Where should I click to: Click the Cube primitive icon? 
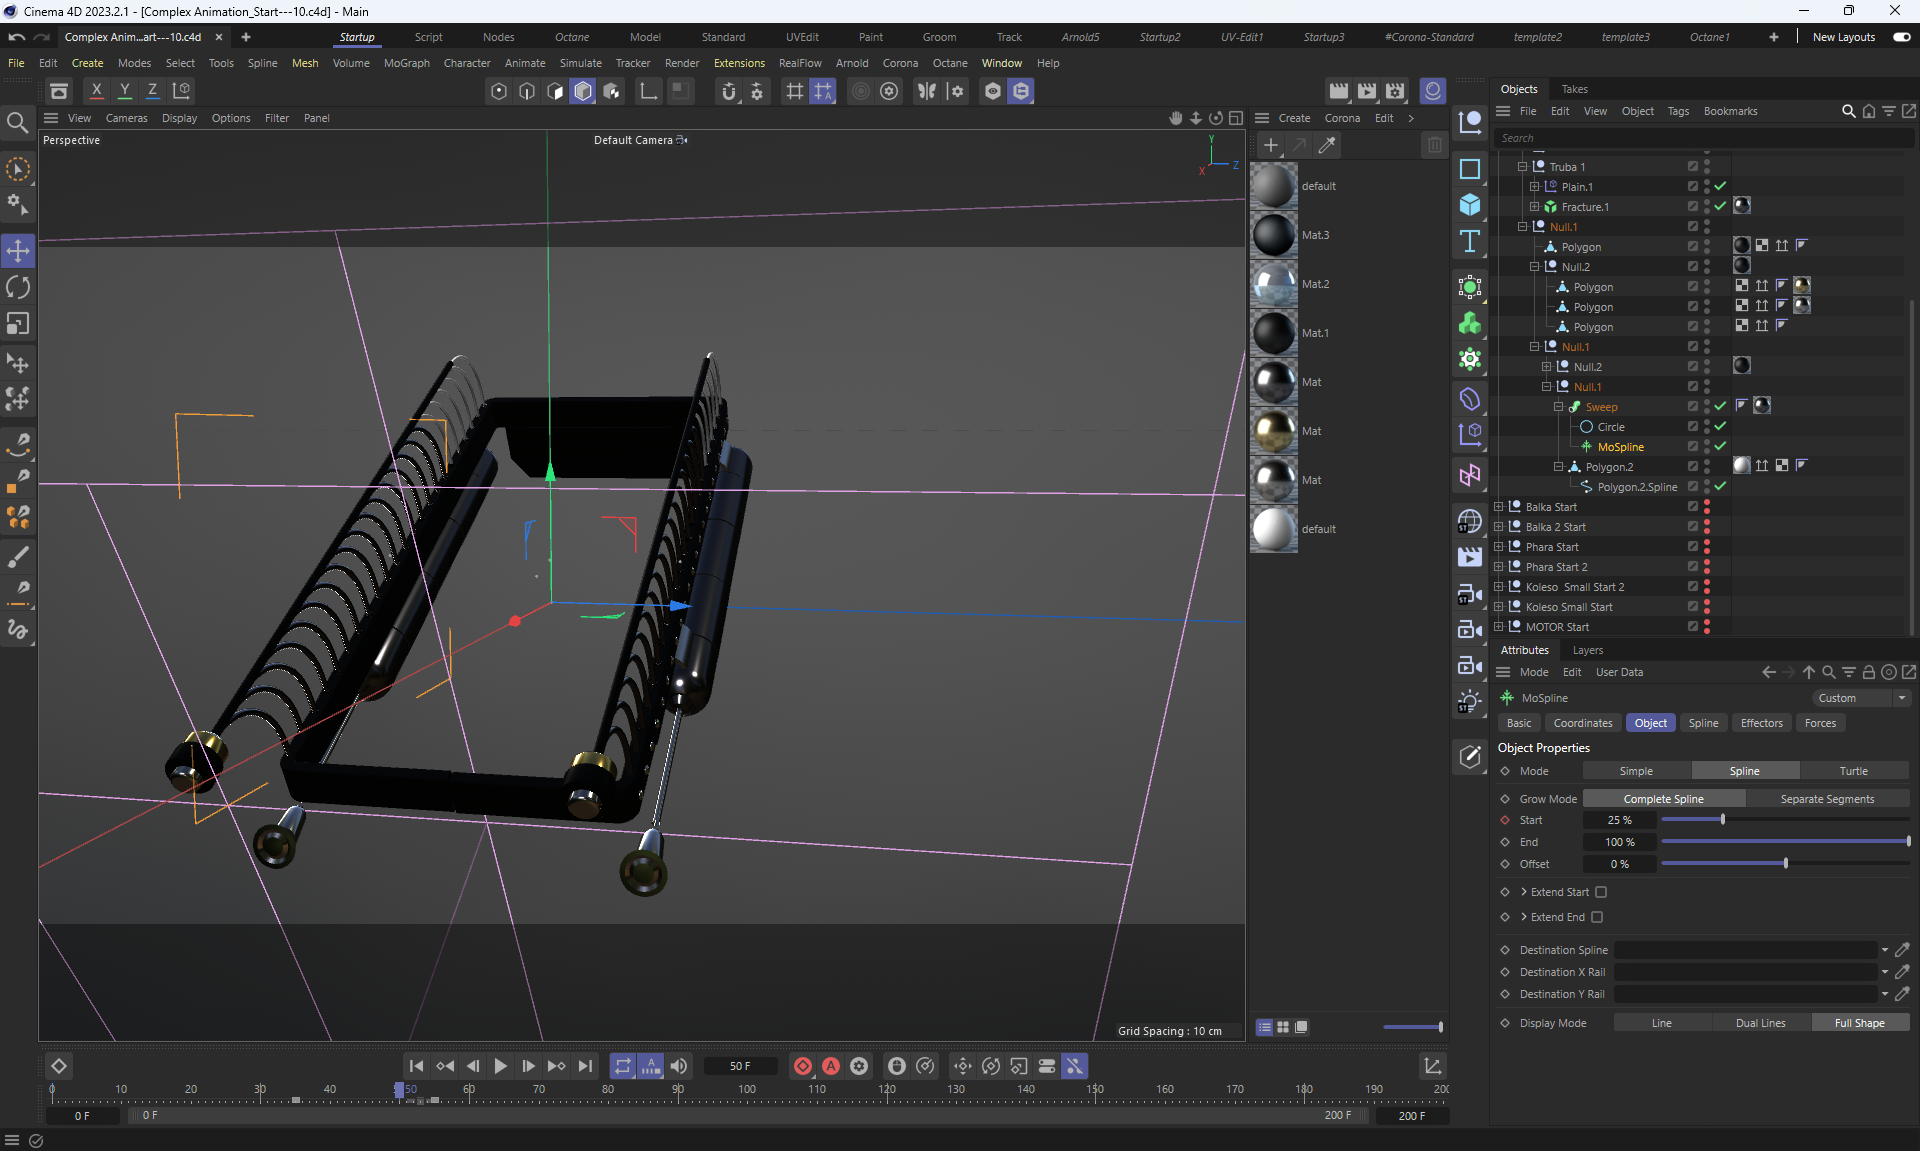(1469, 204)
